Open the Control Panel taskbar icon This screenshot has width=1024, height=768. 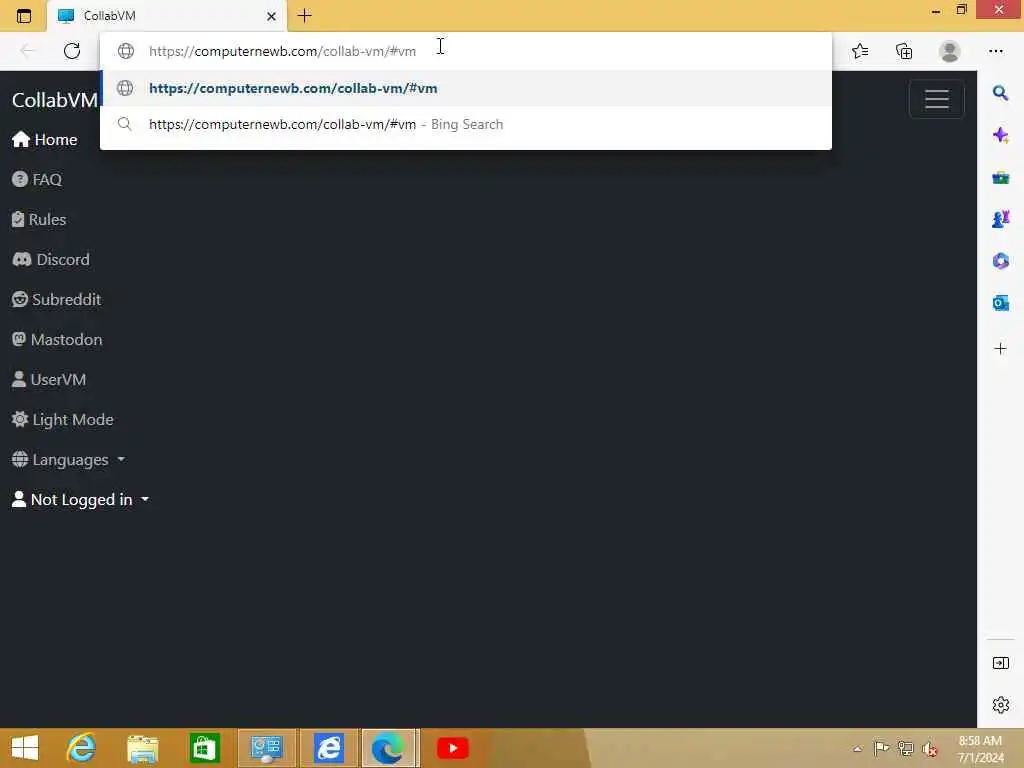point(266,748)
